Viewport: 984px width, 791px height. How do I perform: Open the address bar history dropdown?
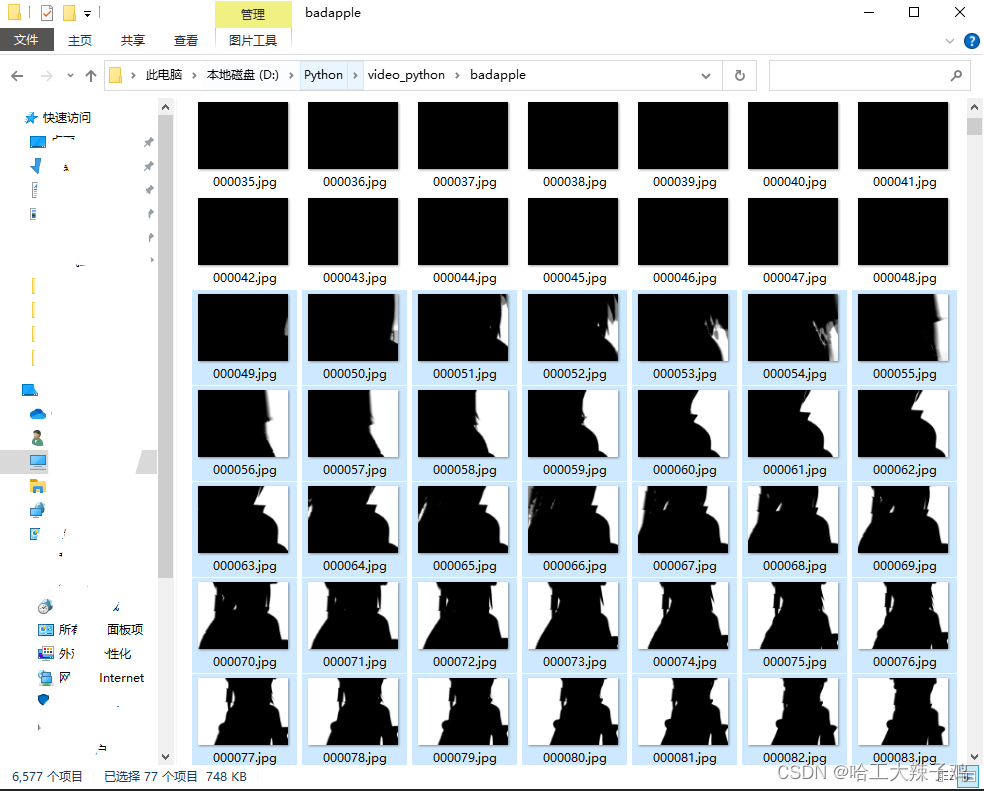(x=706, y=76)
